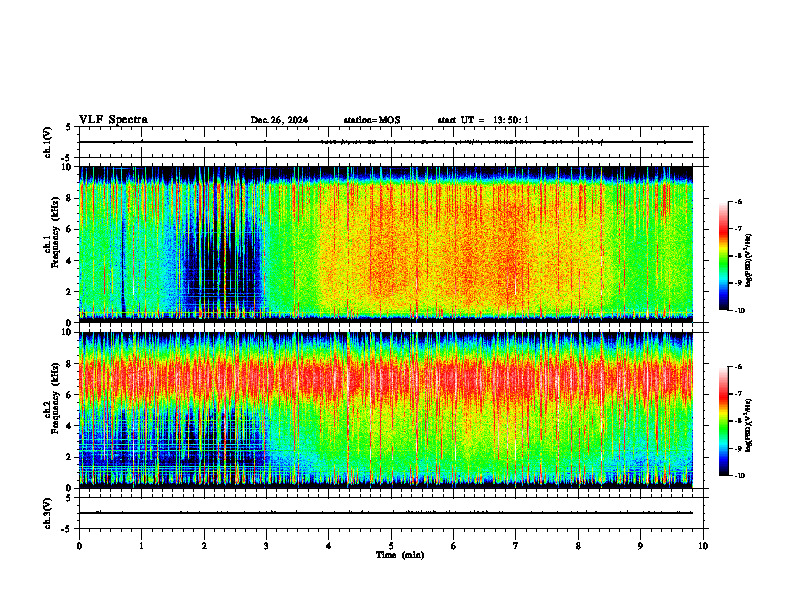Click time axis tick label "8"
Viewport: 792px width, 612px height.
pyautogui.click(x=578, y=546)
